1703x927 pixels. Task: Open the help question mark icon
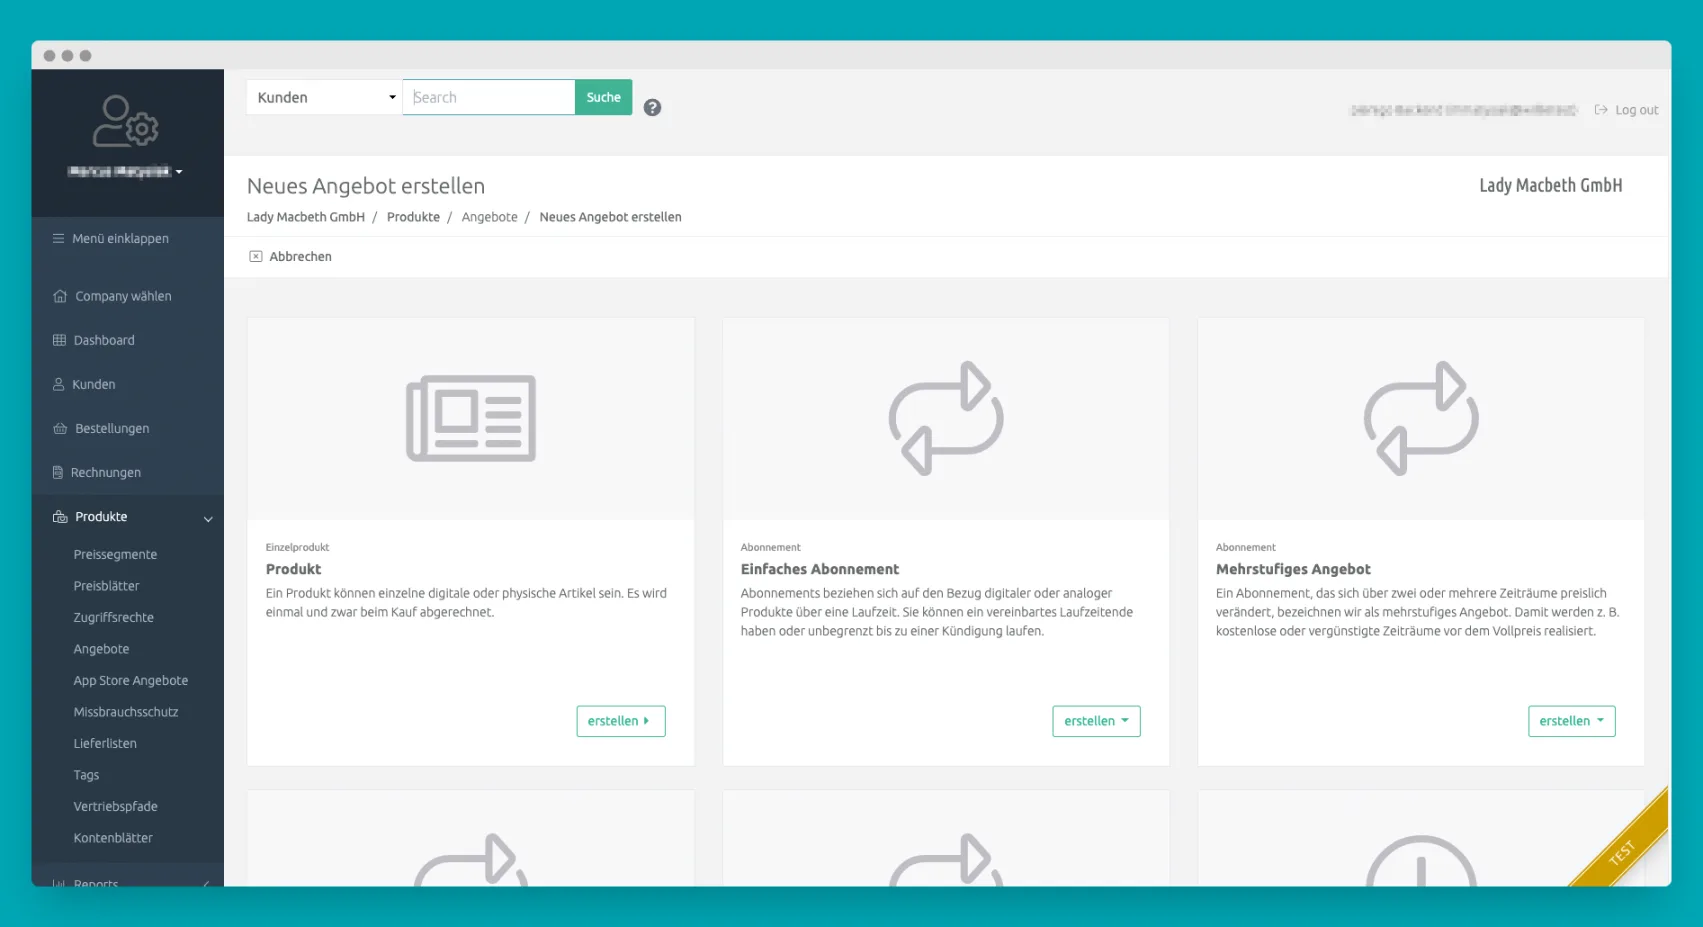652,108
